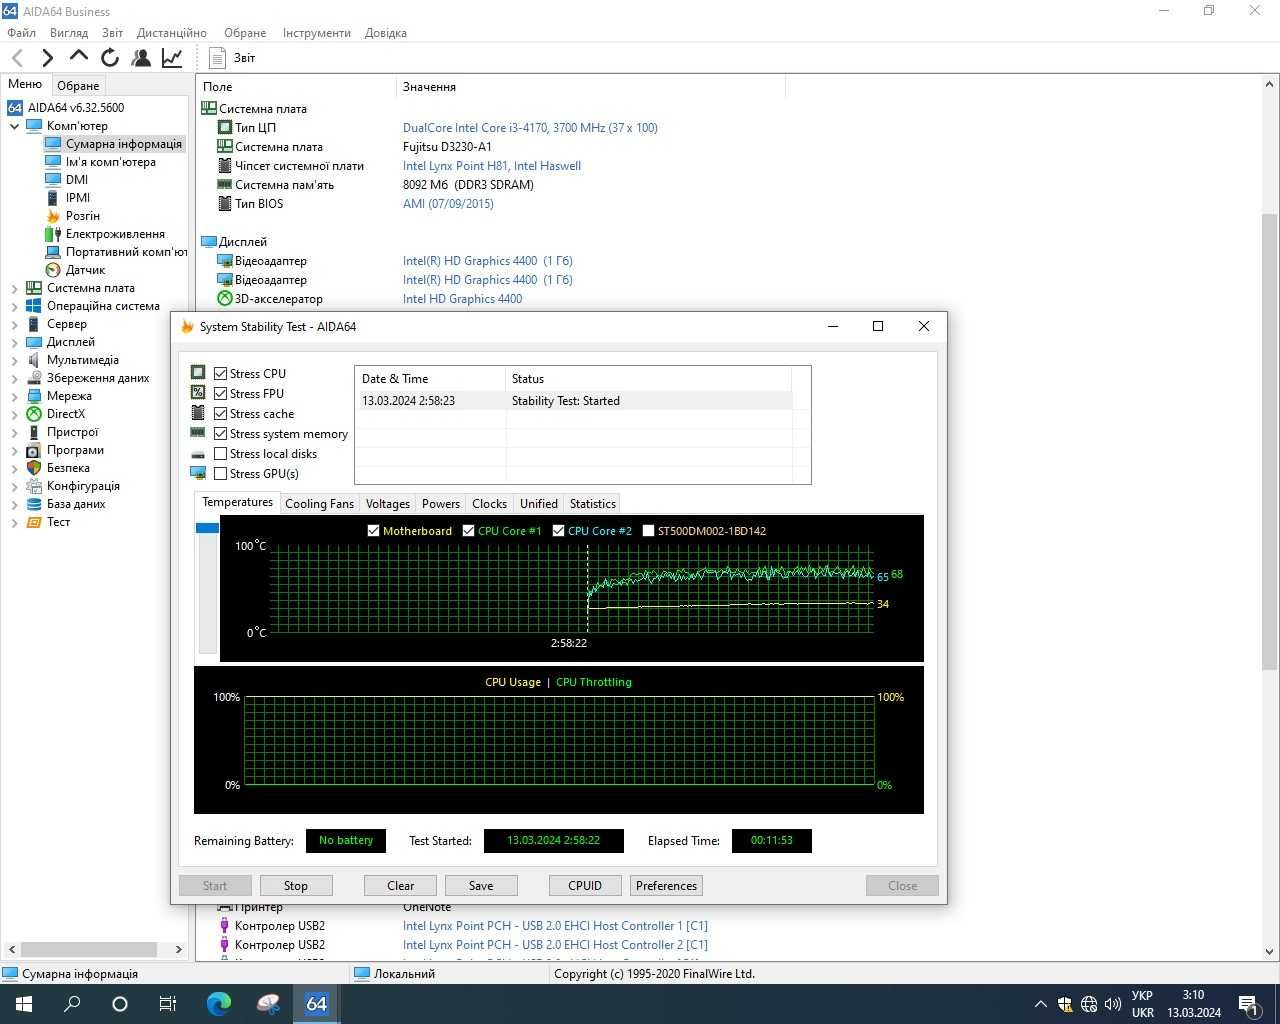Click the Stress GPU(s) monitor icon
The height and width of the screenshot is (1024, 1280).
pyautogui.click(x=198, y=473)
